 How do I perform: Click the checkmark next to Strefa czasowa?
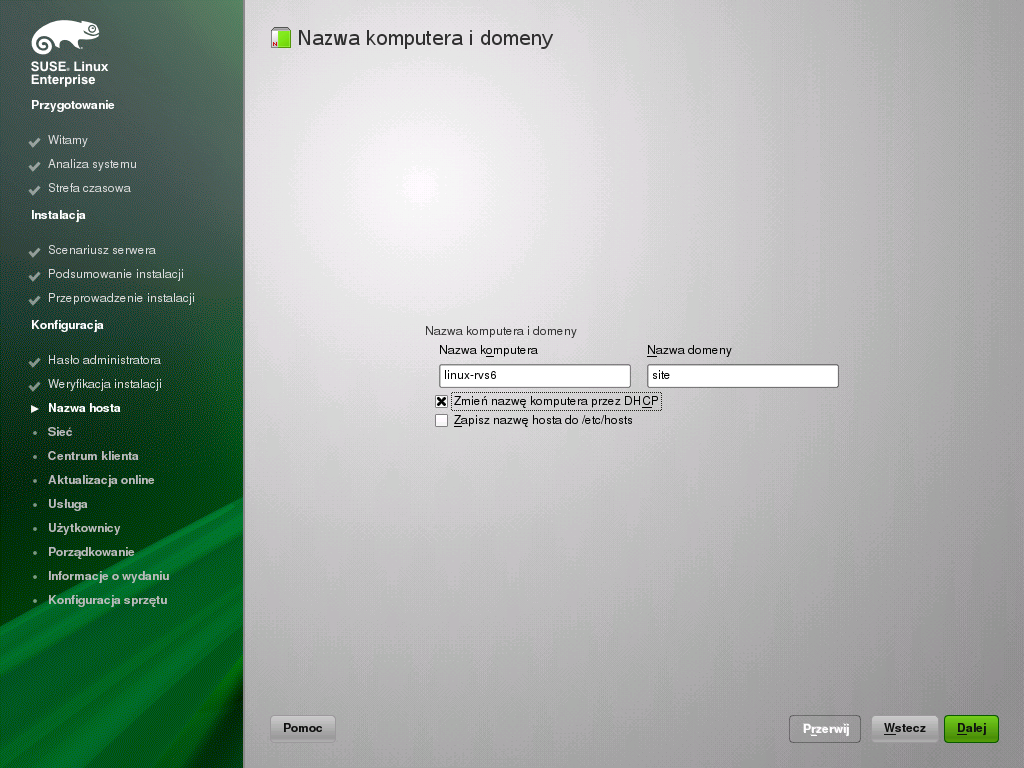point(35,189)
